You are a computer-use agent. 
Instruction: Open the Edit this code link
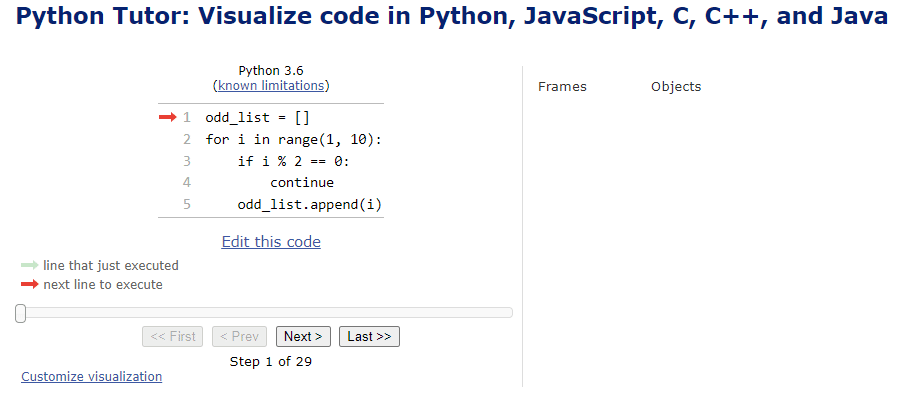click(x=271, y=242)
